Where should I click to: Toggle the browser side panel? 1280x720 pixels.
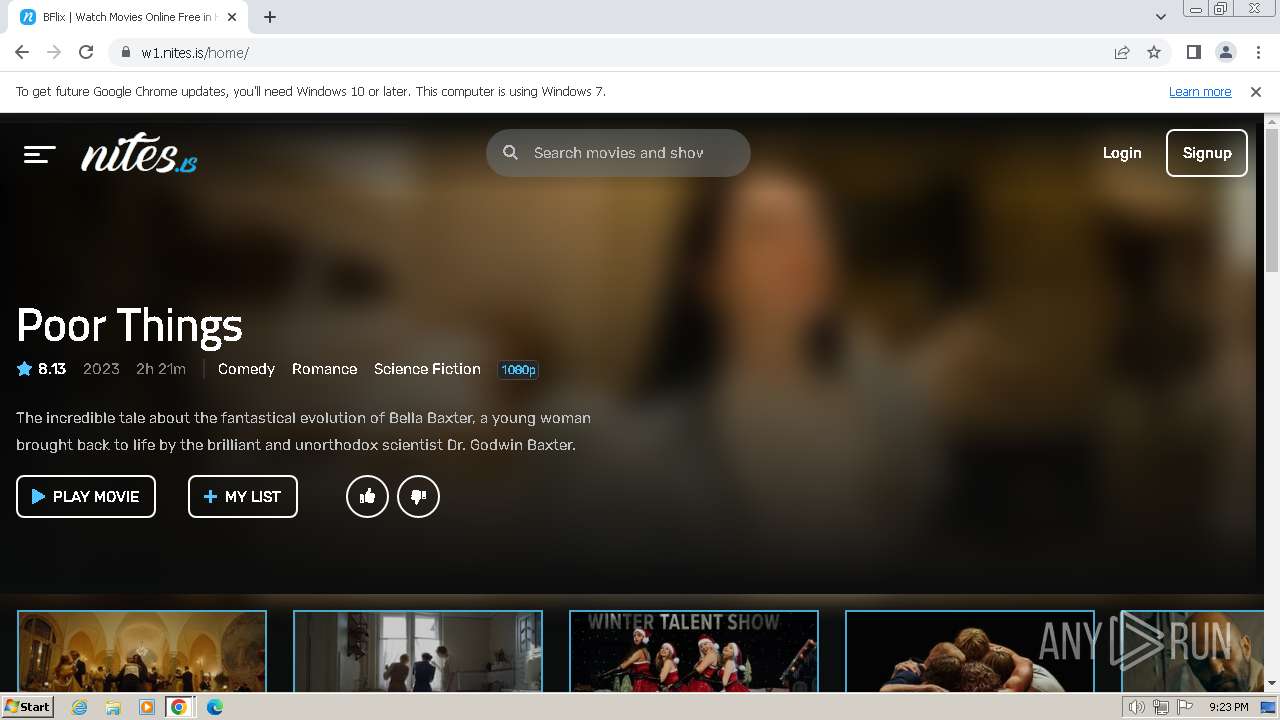pos(1193,52)
